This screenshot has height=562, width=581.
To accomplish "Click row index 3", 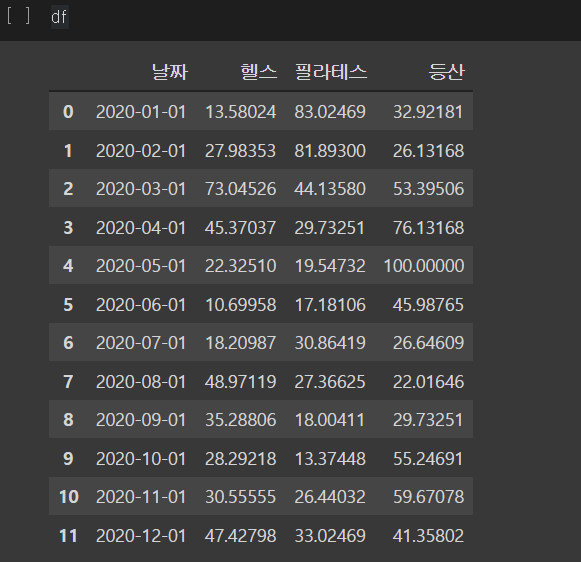I will coord(68,227).
